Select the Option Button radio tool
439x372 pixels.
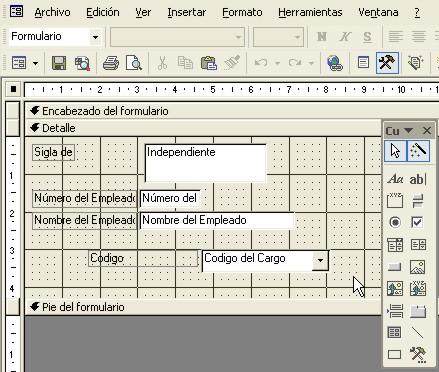point(395,222)
